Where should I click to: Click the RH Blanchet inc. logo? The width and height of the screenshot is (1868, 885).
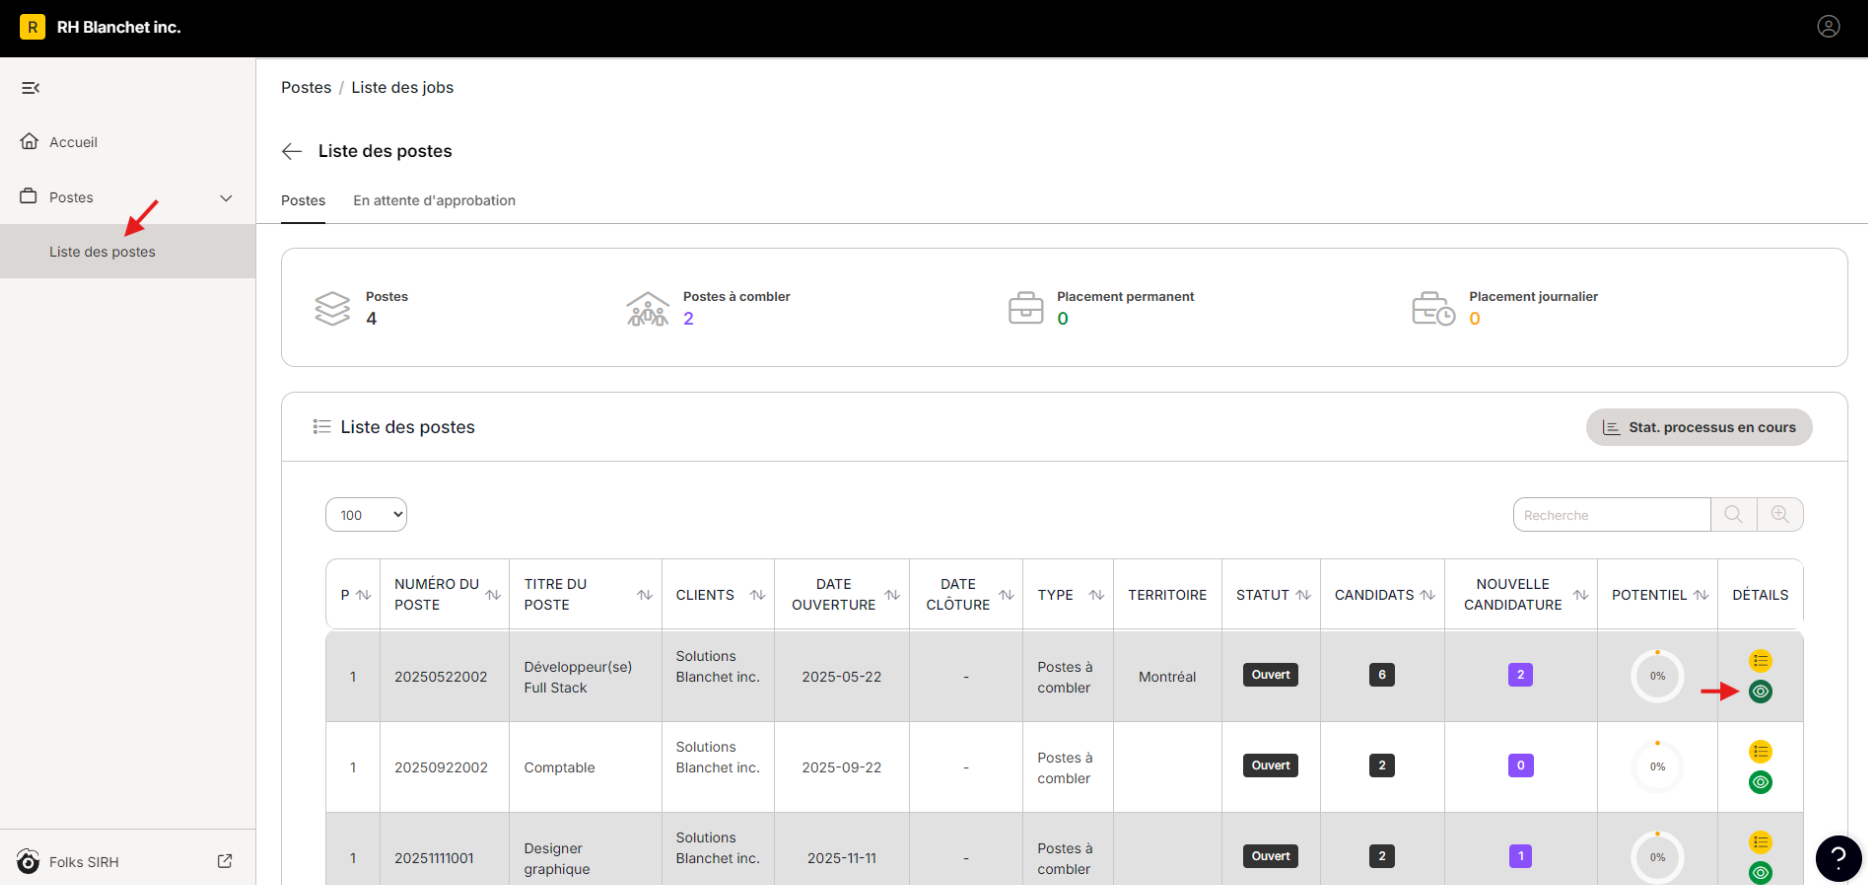[x=33, y=27]
